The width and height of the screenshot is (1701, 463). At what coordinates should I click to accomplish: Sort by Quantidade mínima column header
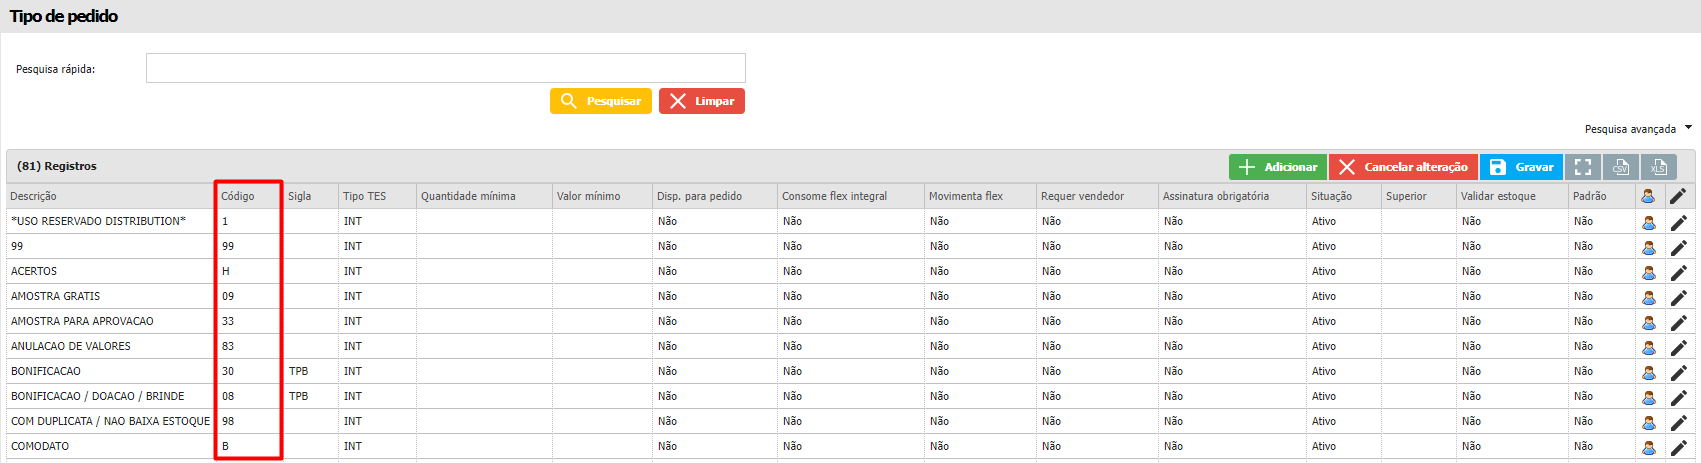click(x=468, y=196)
